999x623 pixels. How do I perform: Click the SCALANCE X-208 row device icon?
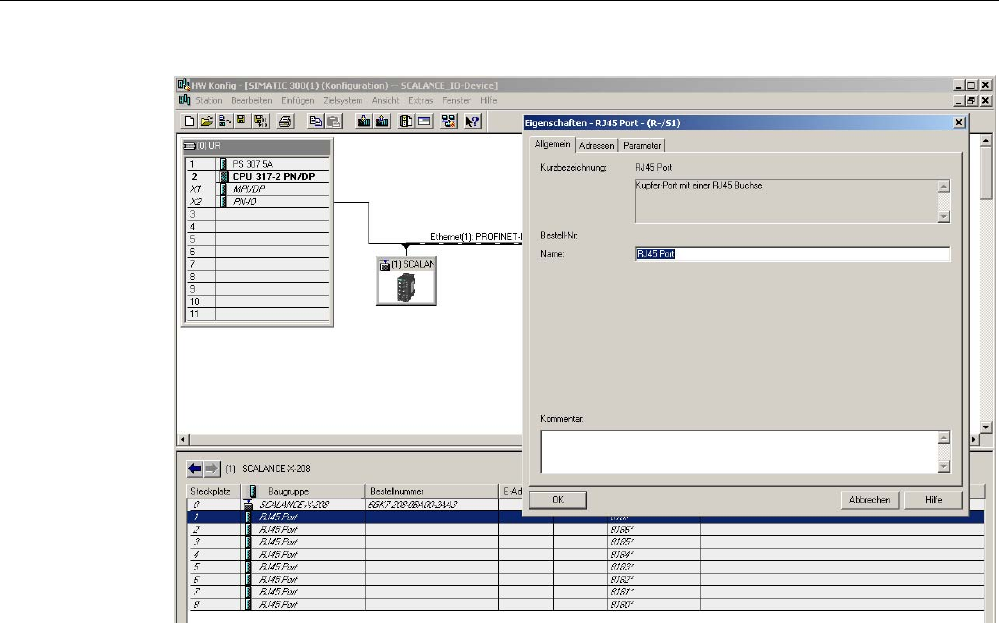248,505
